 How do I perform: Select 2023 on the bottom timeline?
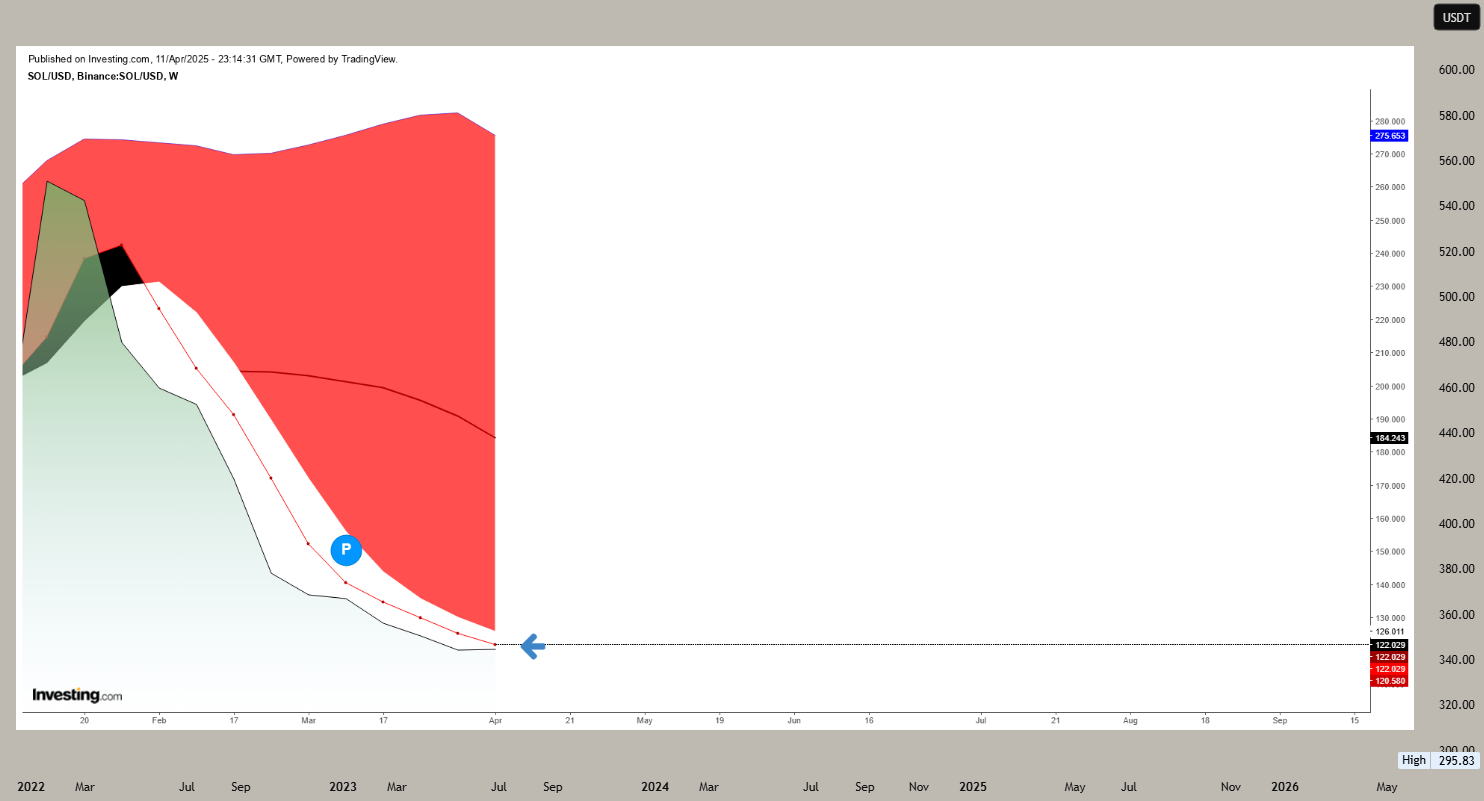click(343, 787)
